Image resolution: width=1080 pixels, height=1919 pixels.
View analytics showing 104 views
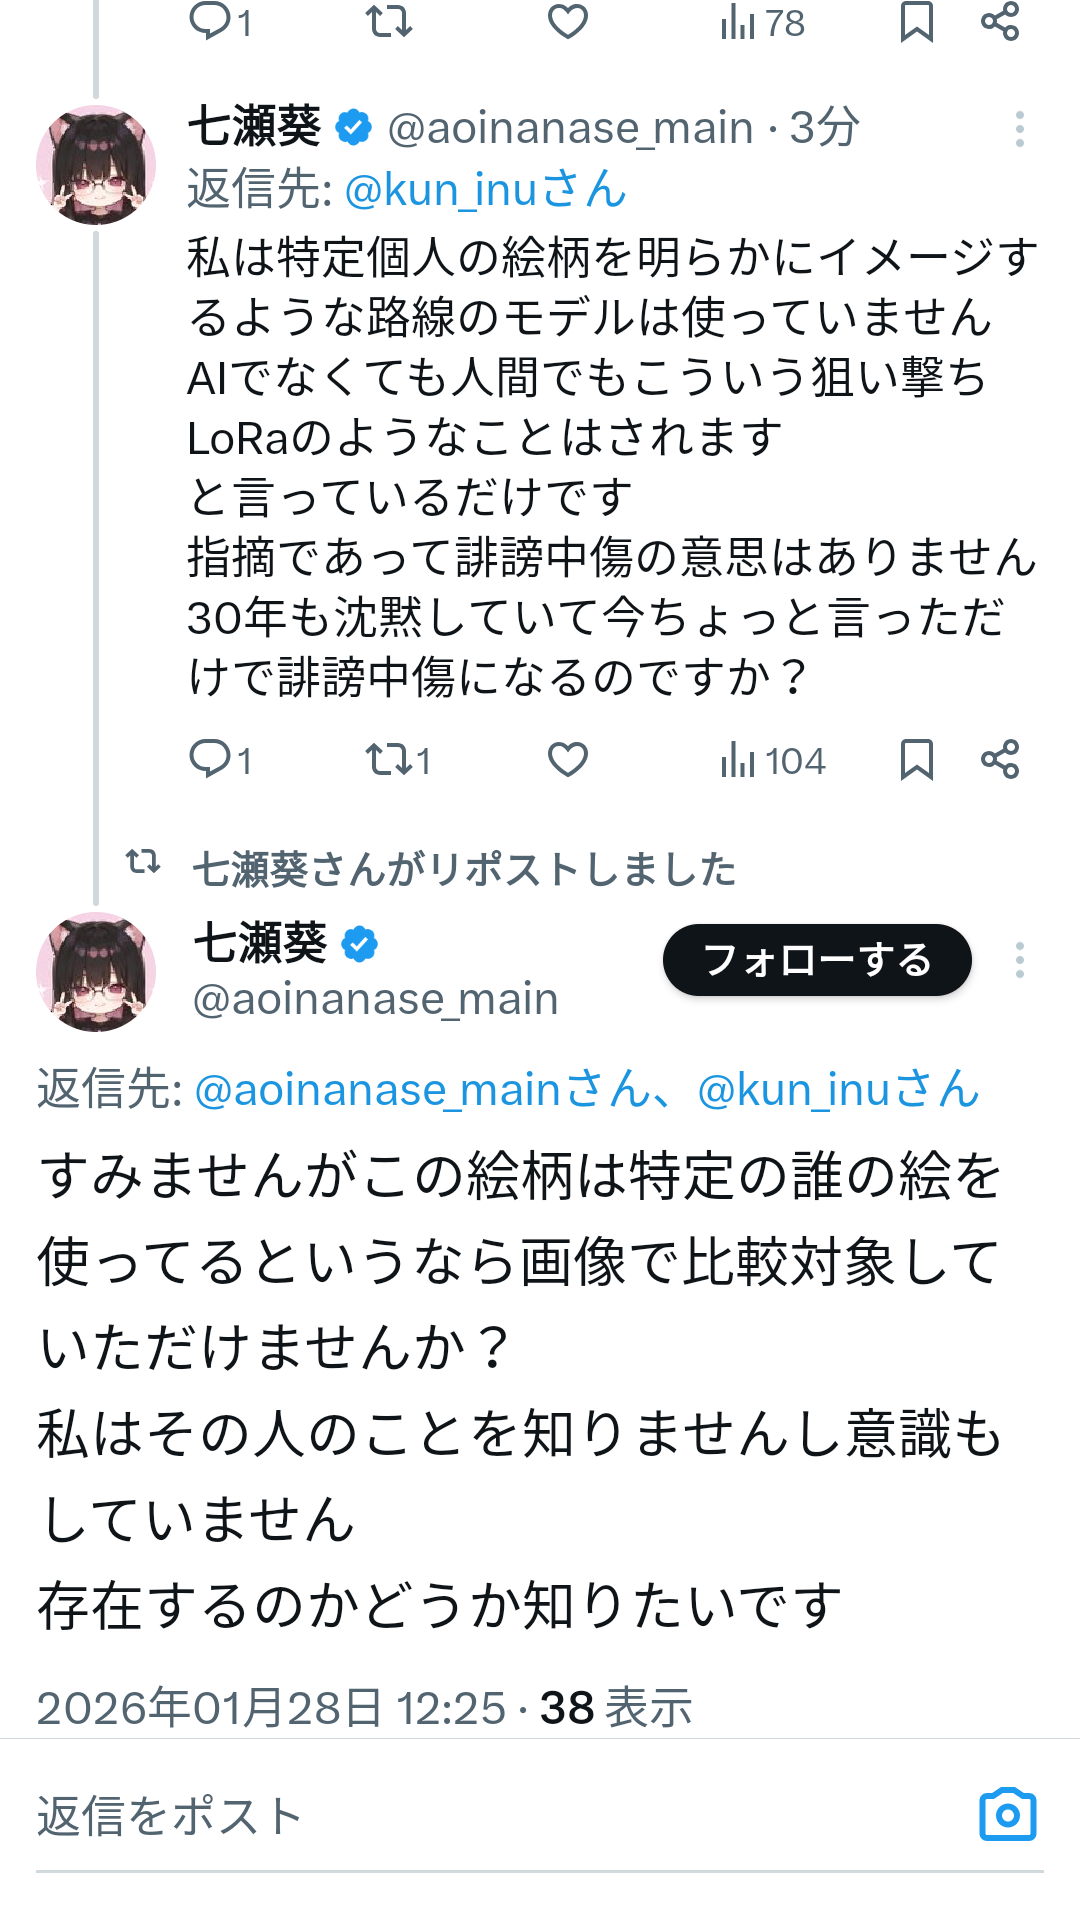tap(772, 760)
